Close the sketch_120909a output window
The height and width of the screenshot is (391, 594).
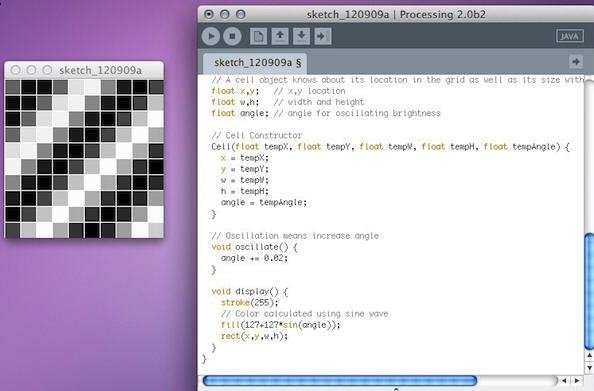[16, 70]
